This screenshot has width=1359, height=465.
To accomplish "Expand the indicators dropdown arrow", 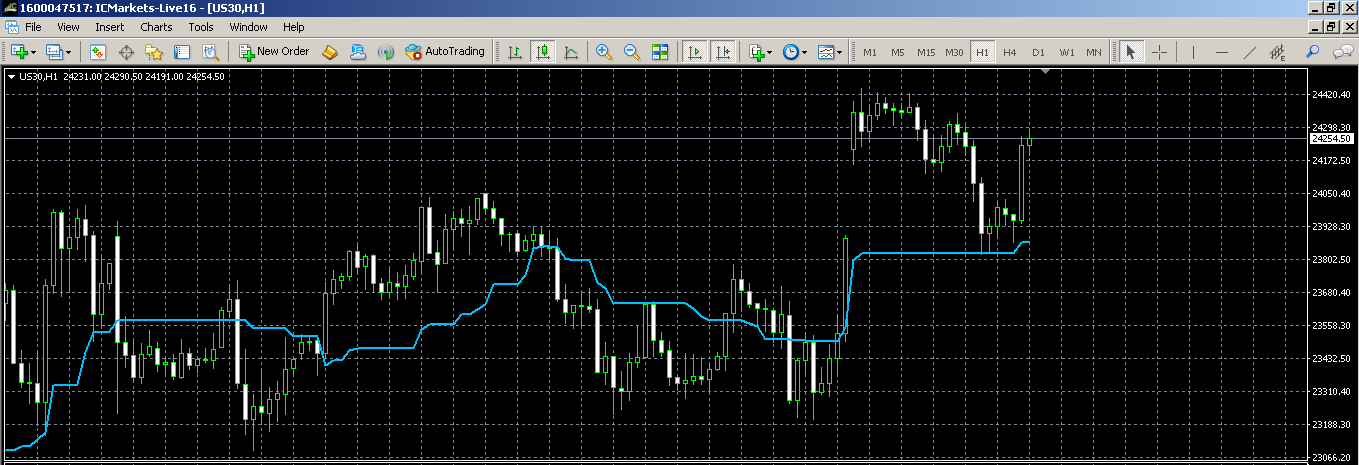I will pos(771,52).
